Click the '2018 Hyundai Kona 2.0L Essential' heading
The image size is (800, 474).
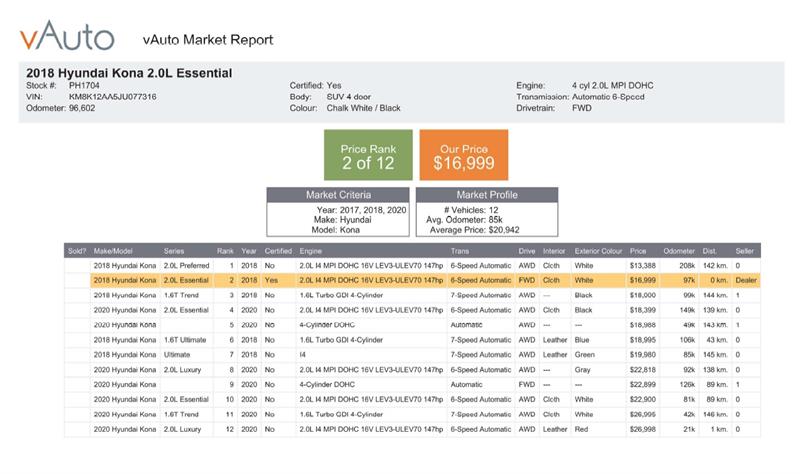129,73
